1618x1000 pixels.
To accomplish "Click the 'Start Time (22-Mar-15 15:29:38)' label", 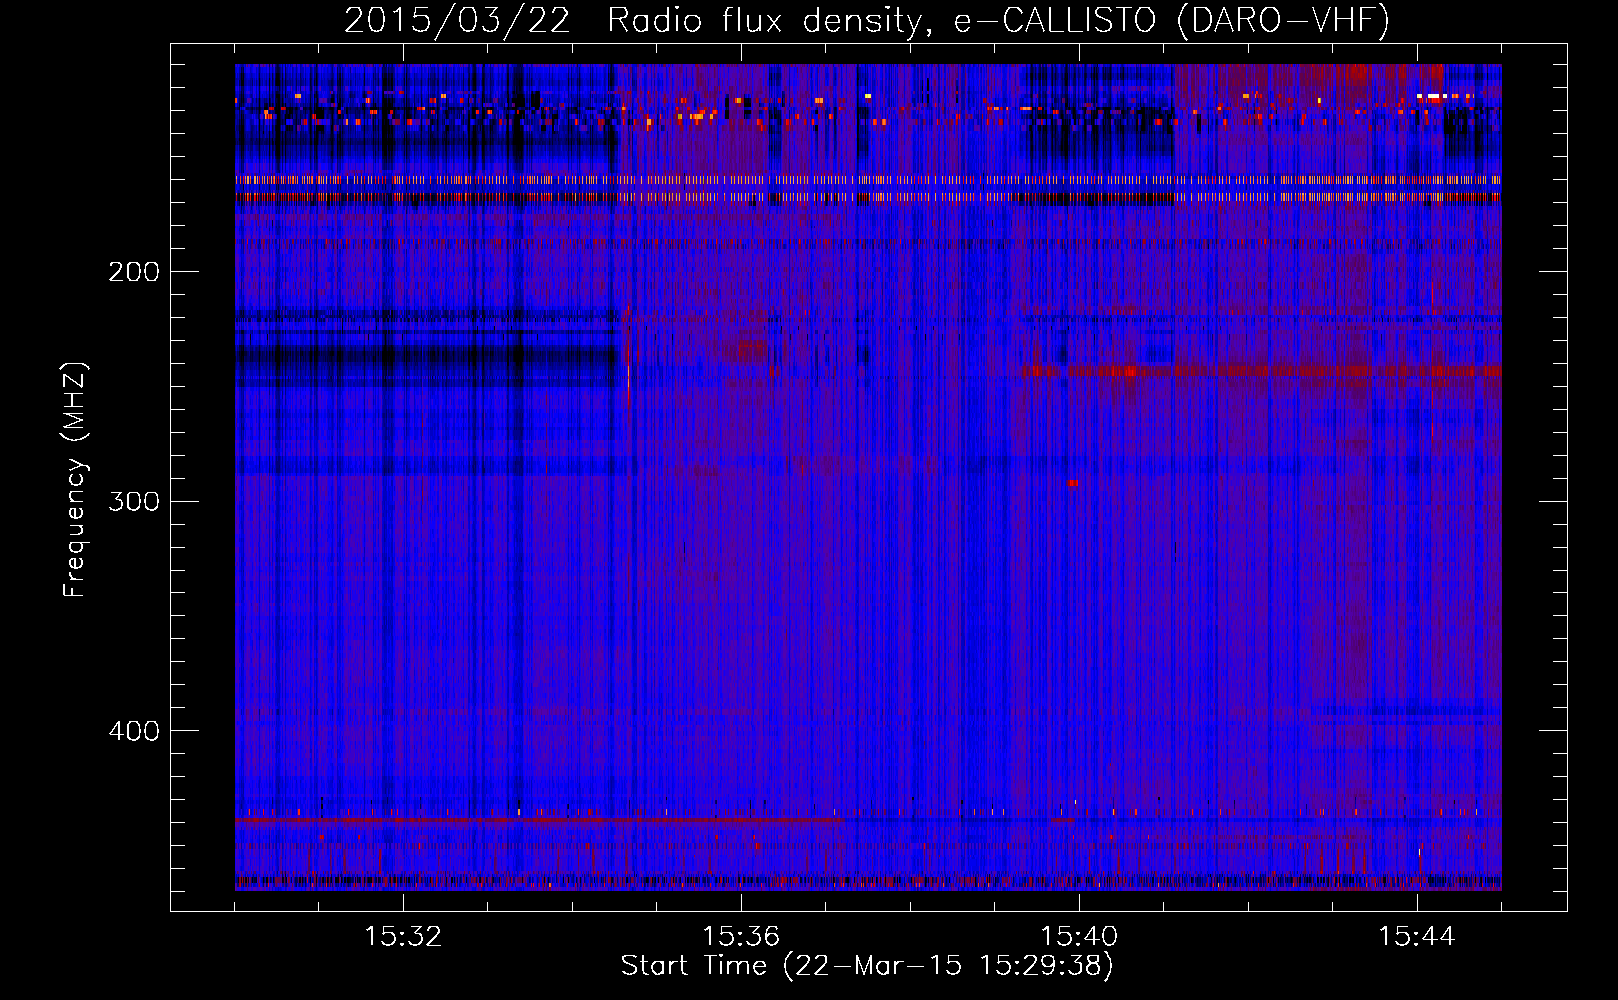I will [867, 966].
